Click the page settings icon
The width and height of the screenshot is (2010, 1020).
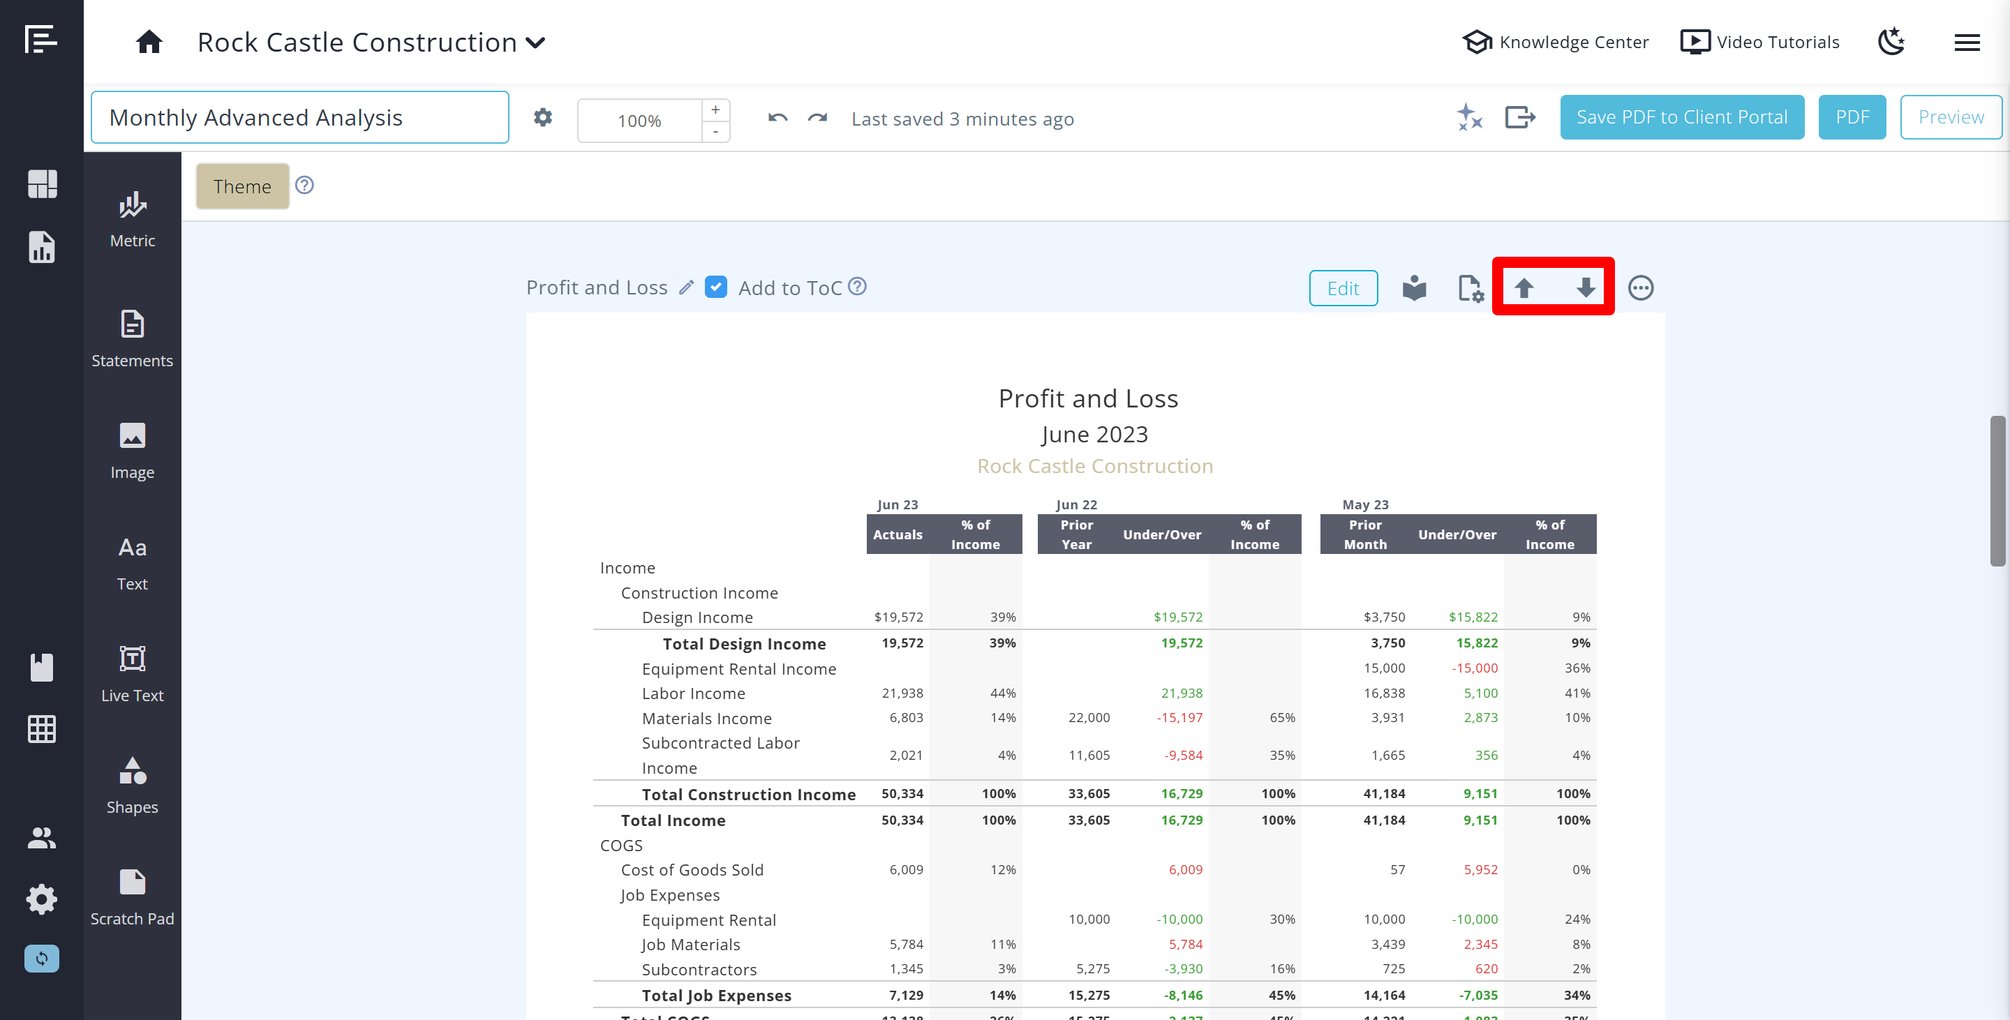tap(1470, 288)
